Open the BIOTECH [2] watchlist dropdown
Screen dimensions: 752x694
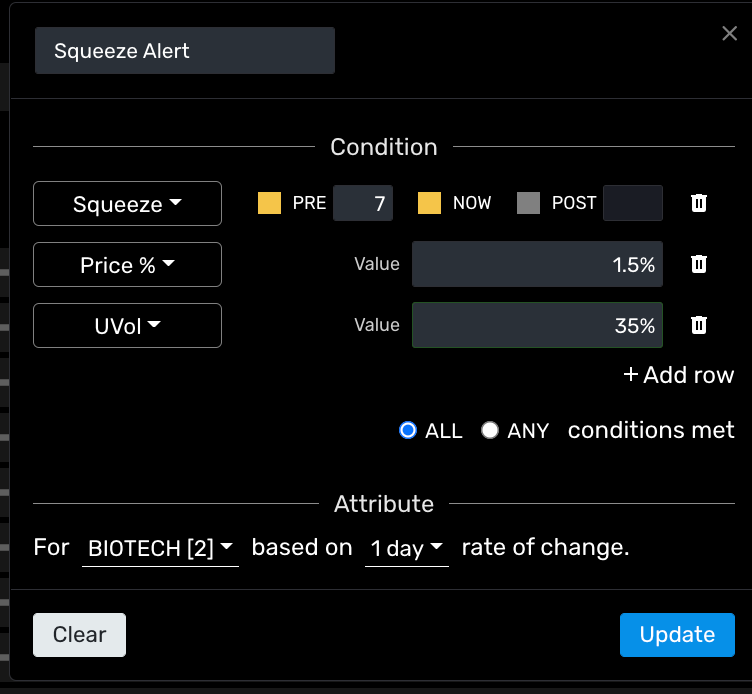160,548
